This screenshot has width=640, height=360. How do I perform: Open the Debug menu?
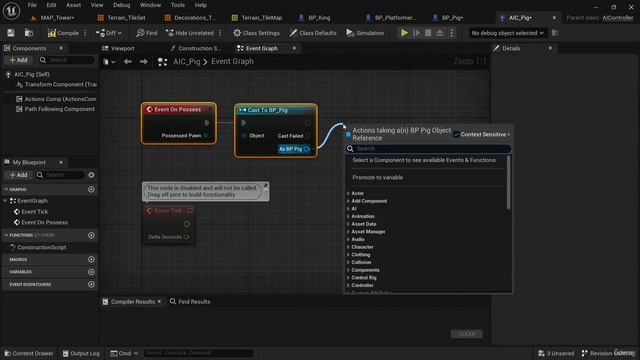point(122,5)
